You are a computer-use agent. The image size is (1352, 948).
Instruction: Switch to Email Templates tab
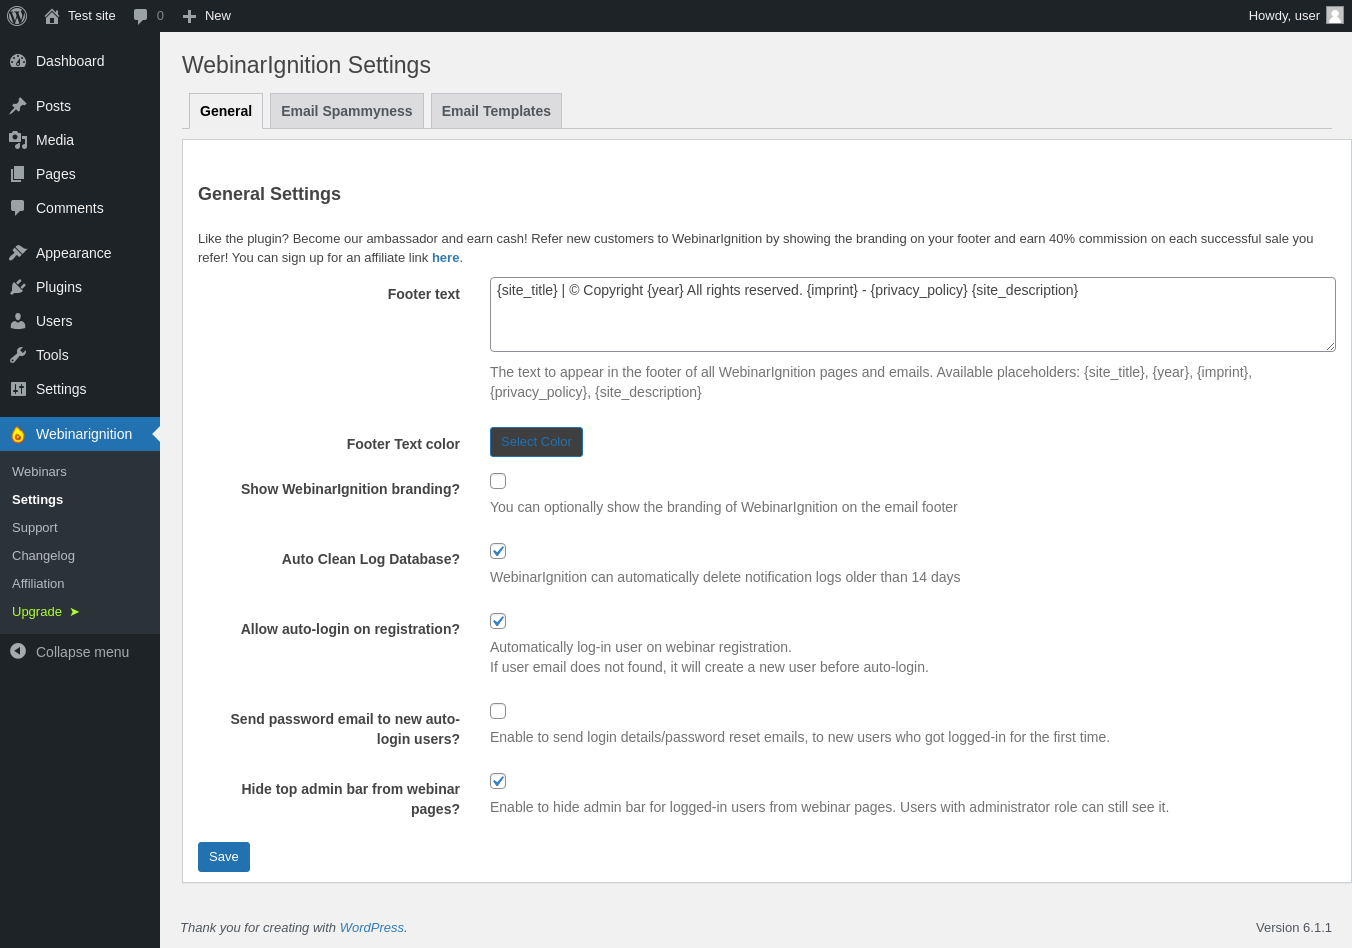[496, 111]
